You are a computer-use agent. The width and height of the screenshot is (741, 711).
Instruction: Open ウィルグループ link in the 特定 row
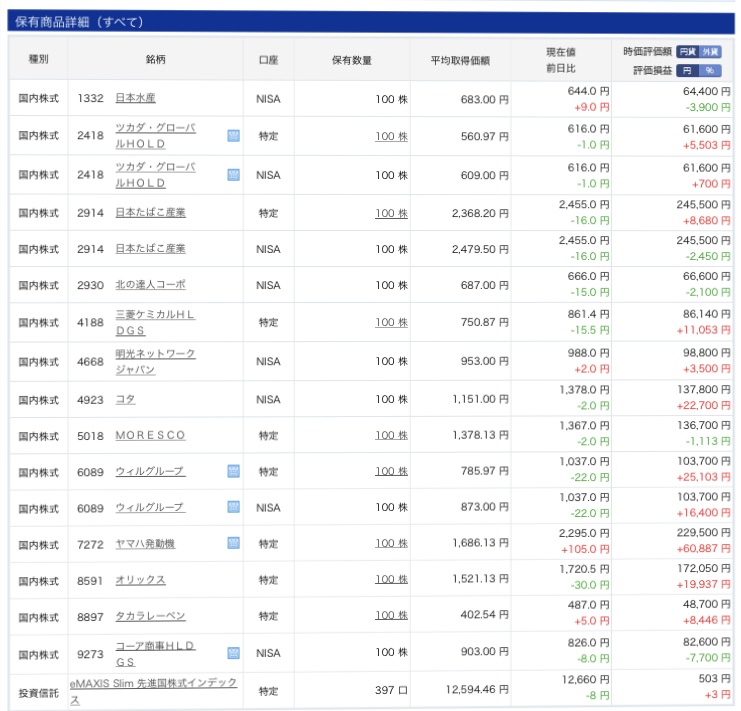(151, 471)
